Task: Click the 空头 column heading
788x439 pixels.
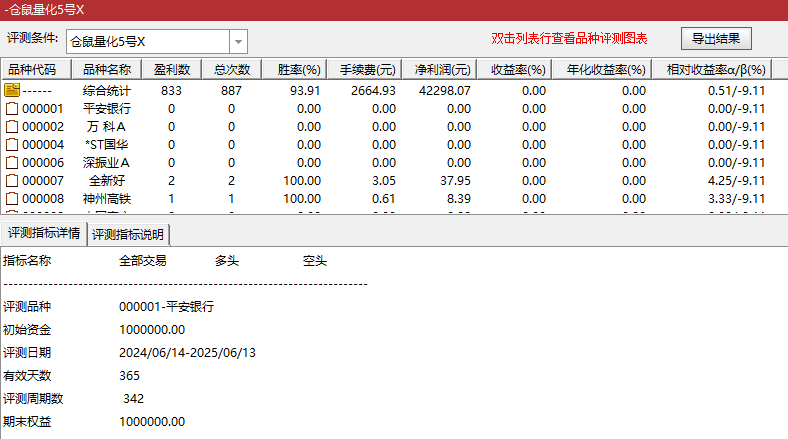Action: [x=315, y=261]
